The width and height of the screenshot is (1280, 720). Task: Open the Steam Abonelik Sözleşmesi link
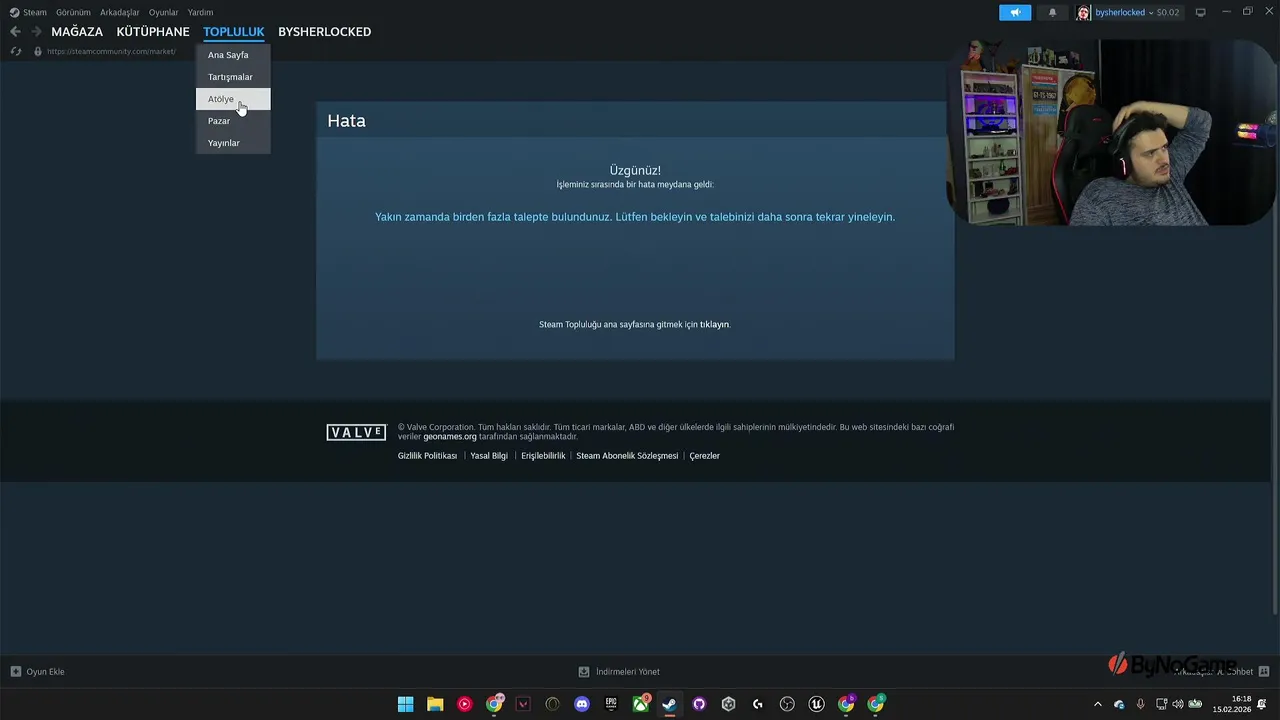[627, 456]
